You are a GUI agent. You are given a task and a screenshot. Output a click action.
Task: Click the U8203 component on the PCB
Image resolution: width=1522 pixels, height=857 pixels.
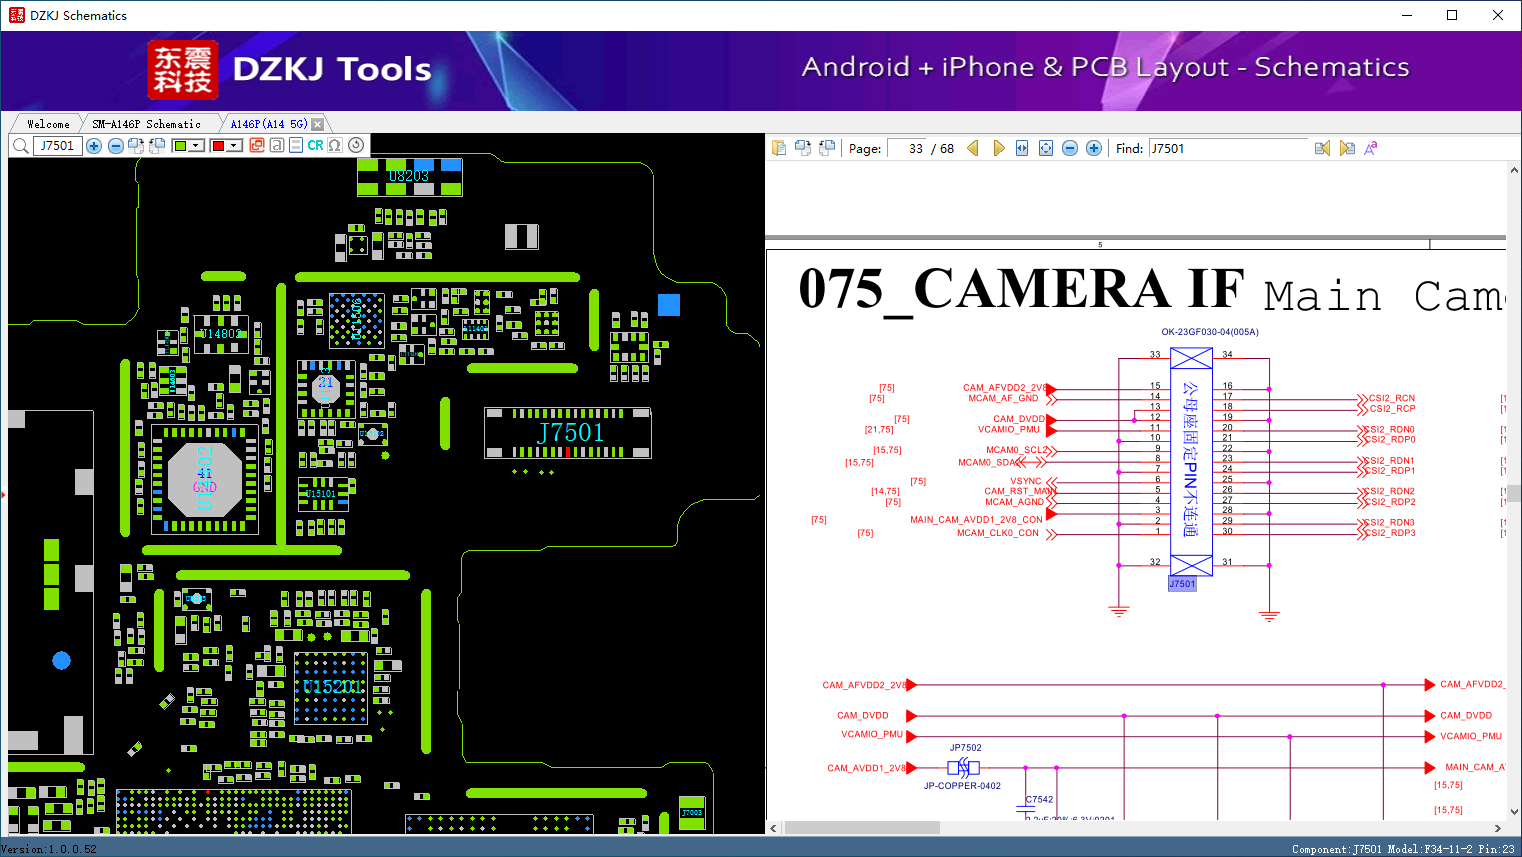(409, 177)
